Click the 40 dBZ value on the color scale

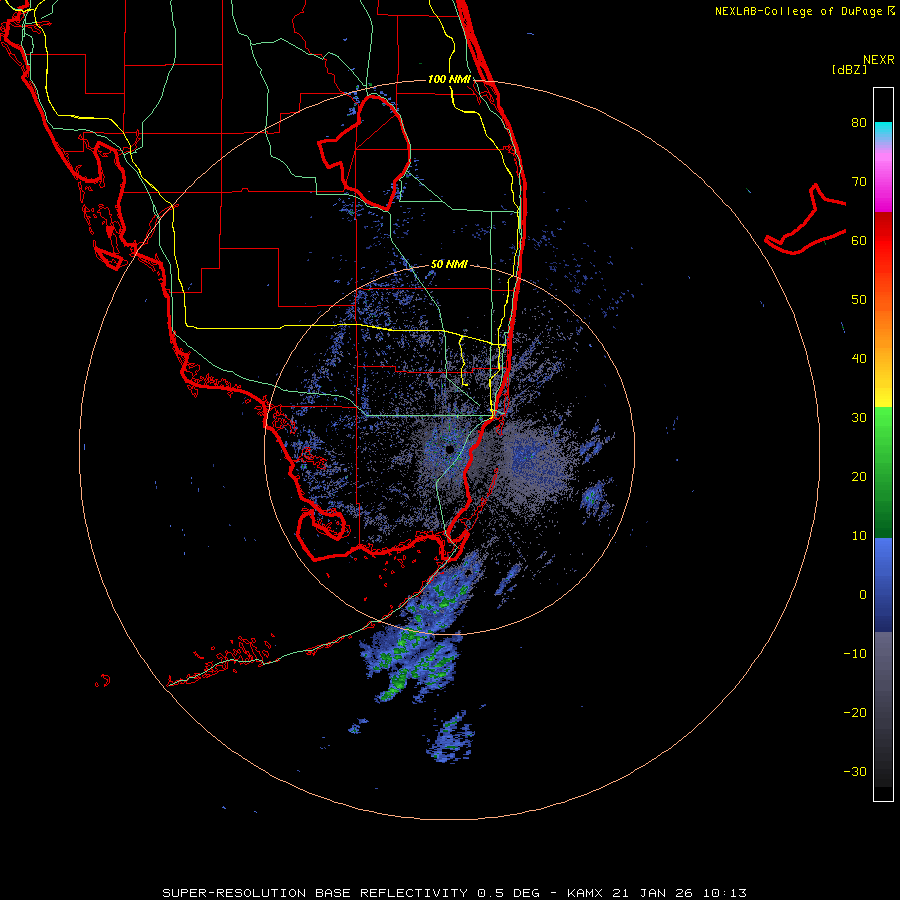pos(859,359)
